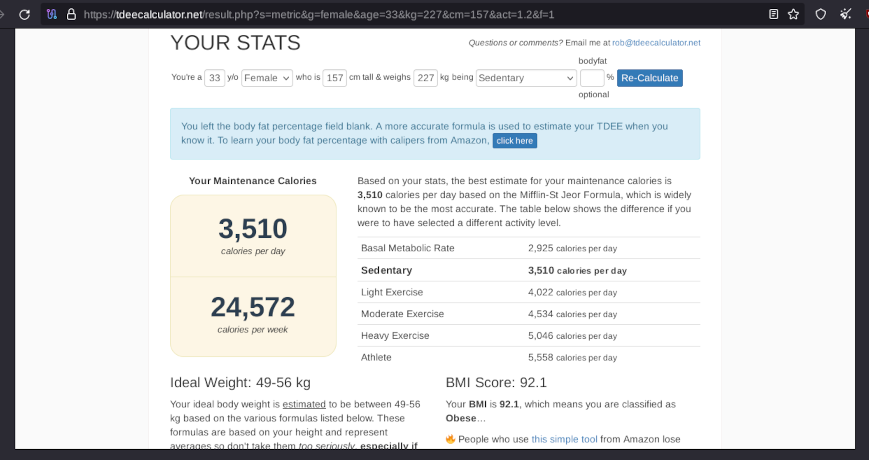Screen dimensions: 869x460
Task: Focus the height field showing 157
Action: (x=335, y=78)
